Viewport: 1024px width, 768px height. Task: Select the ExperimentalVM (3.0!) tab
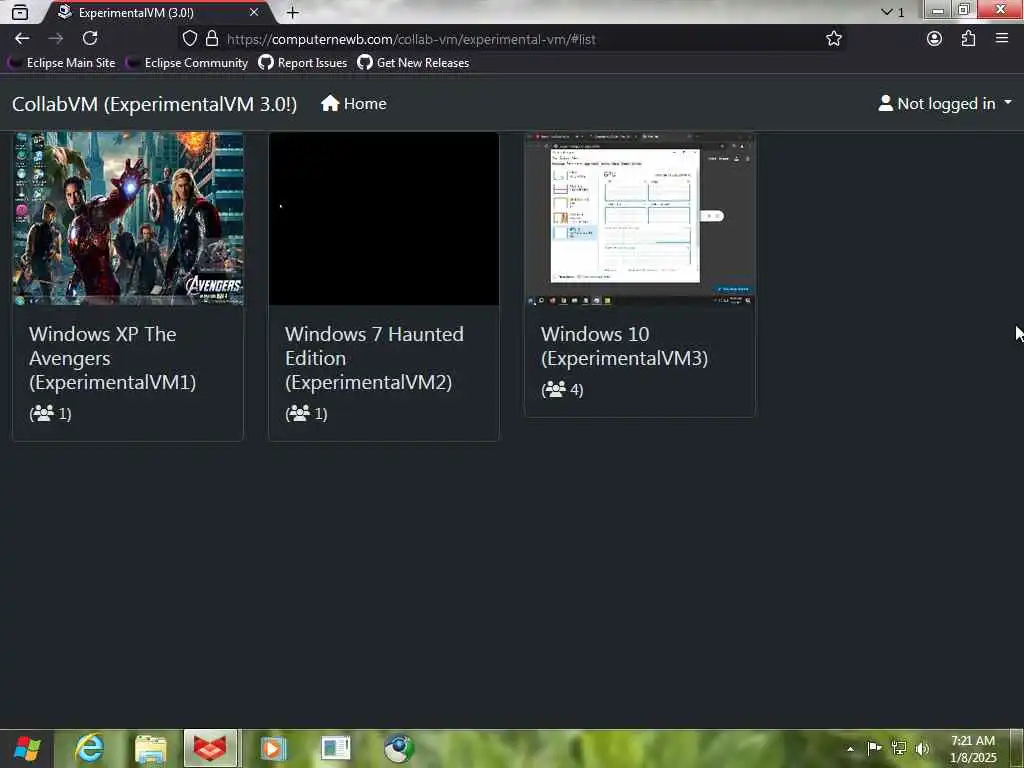[157, 12]
